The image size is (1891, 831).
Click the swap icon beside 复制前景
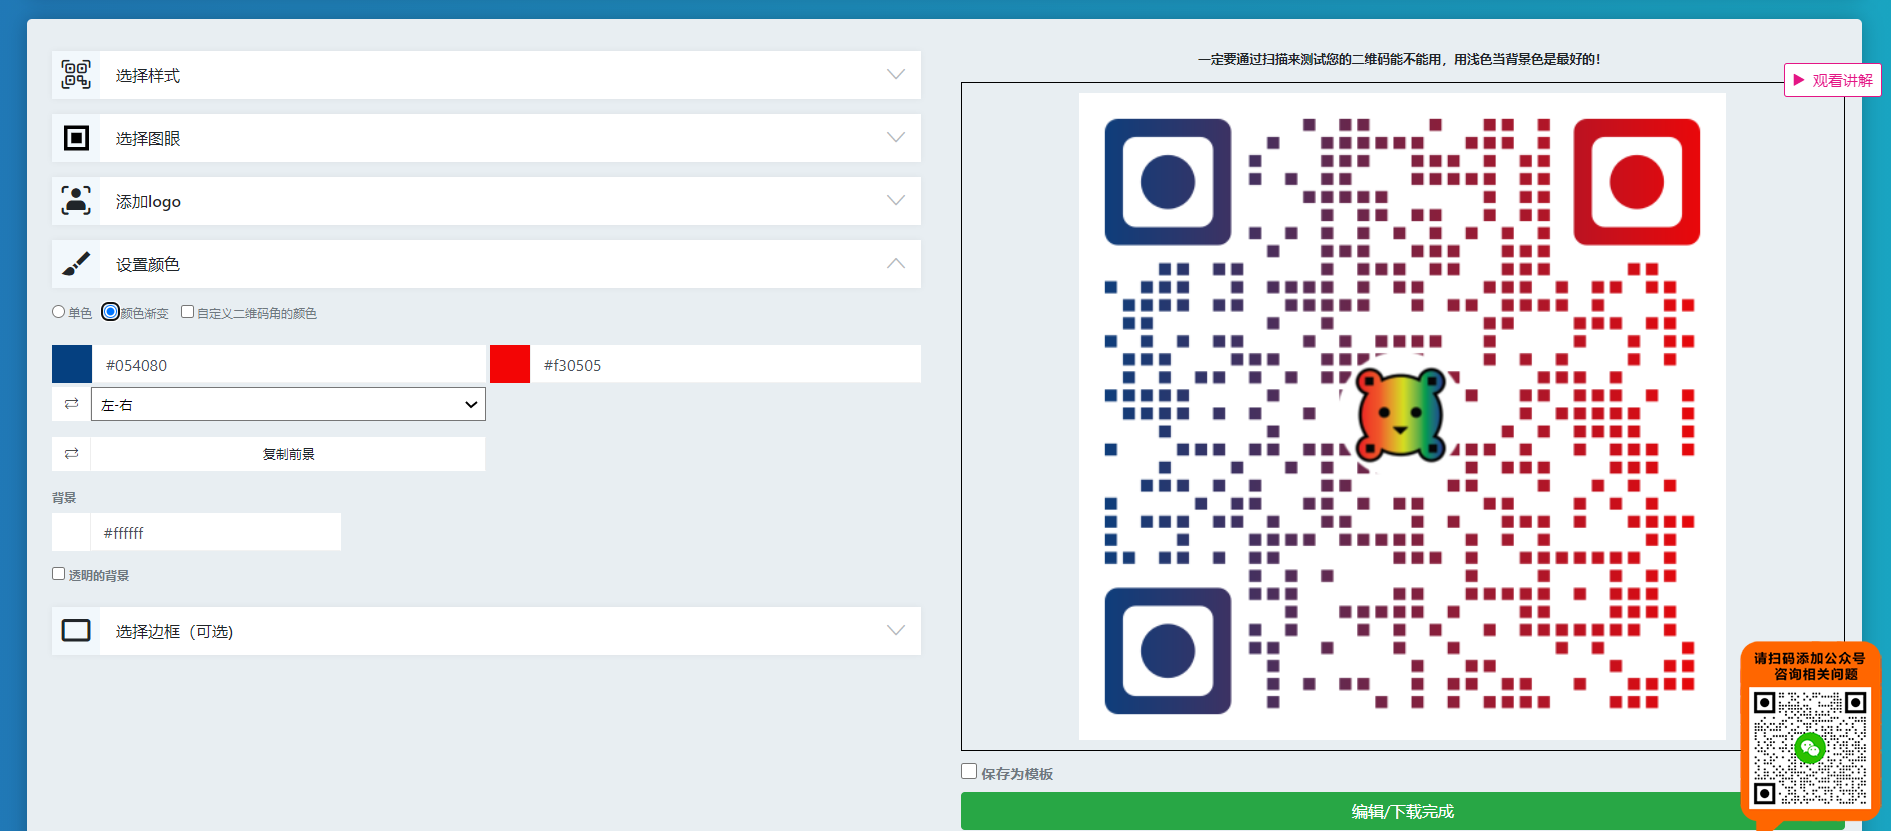(x=71, y=454)
